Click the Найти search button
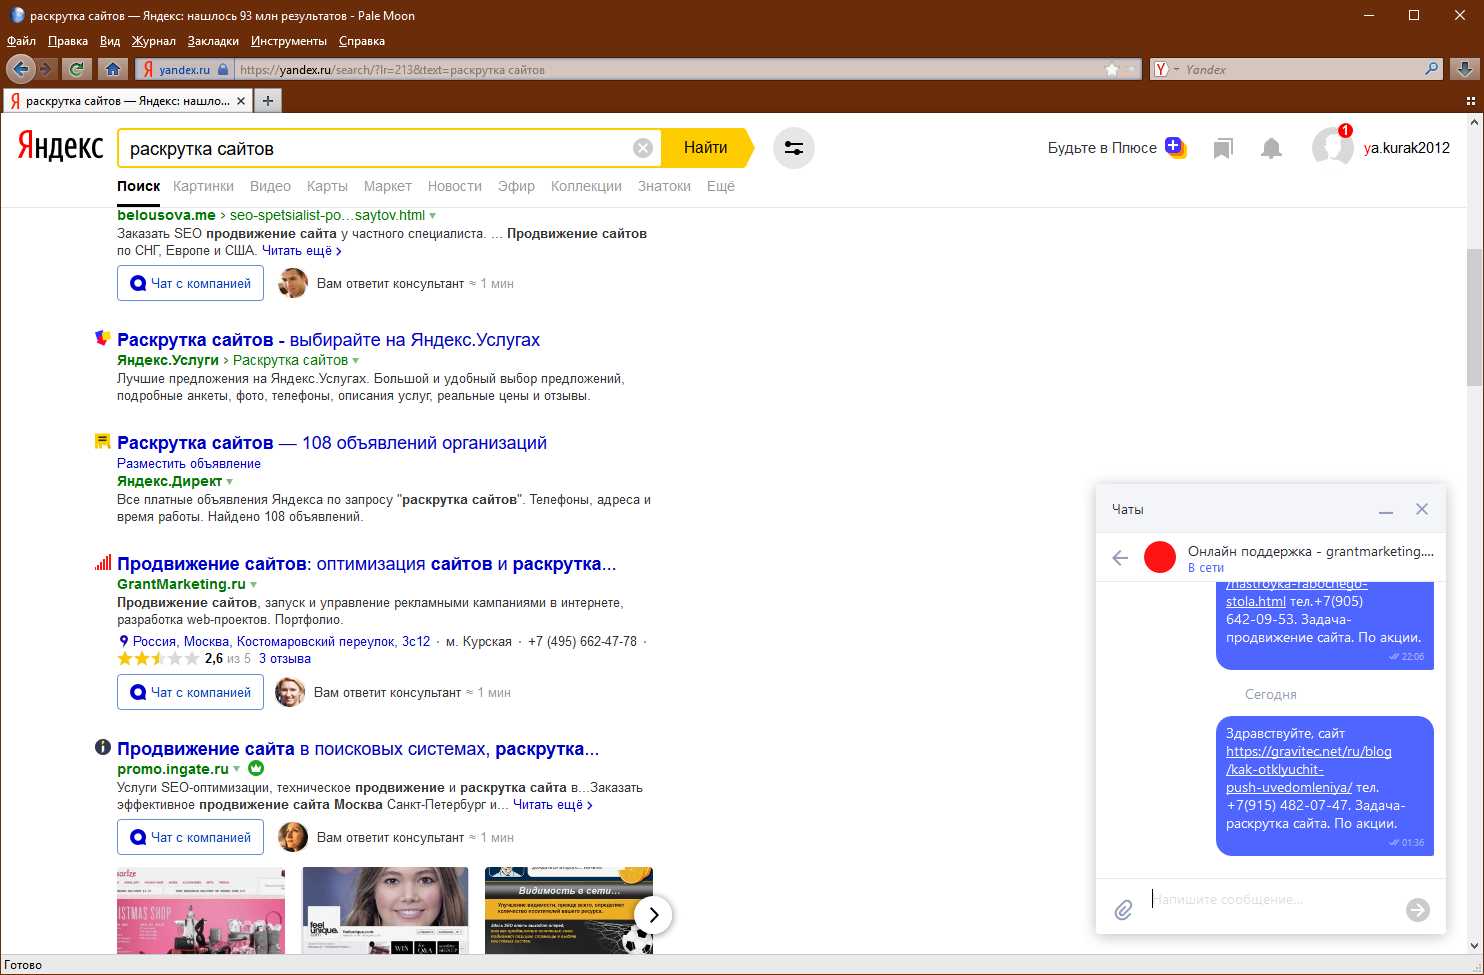 (x=706, y=148)
